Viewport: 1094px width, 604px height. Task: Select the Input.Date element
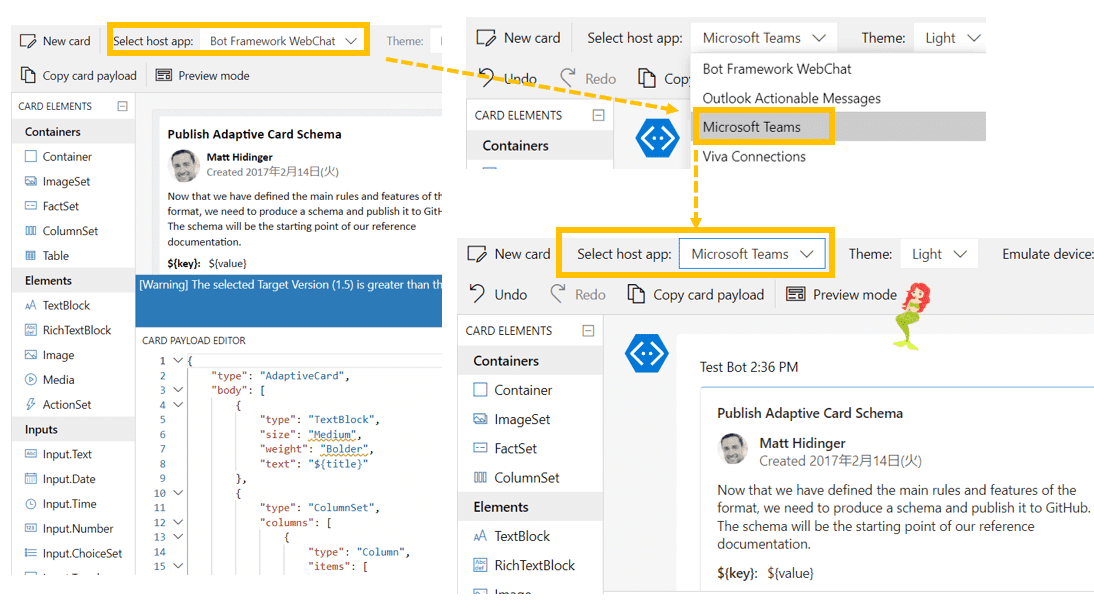click(x=61, y=478)
